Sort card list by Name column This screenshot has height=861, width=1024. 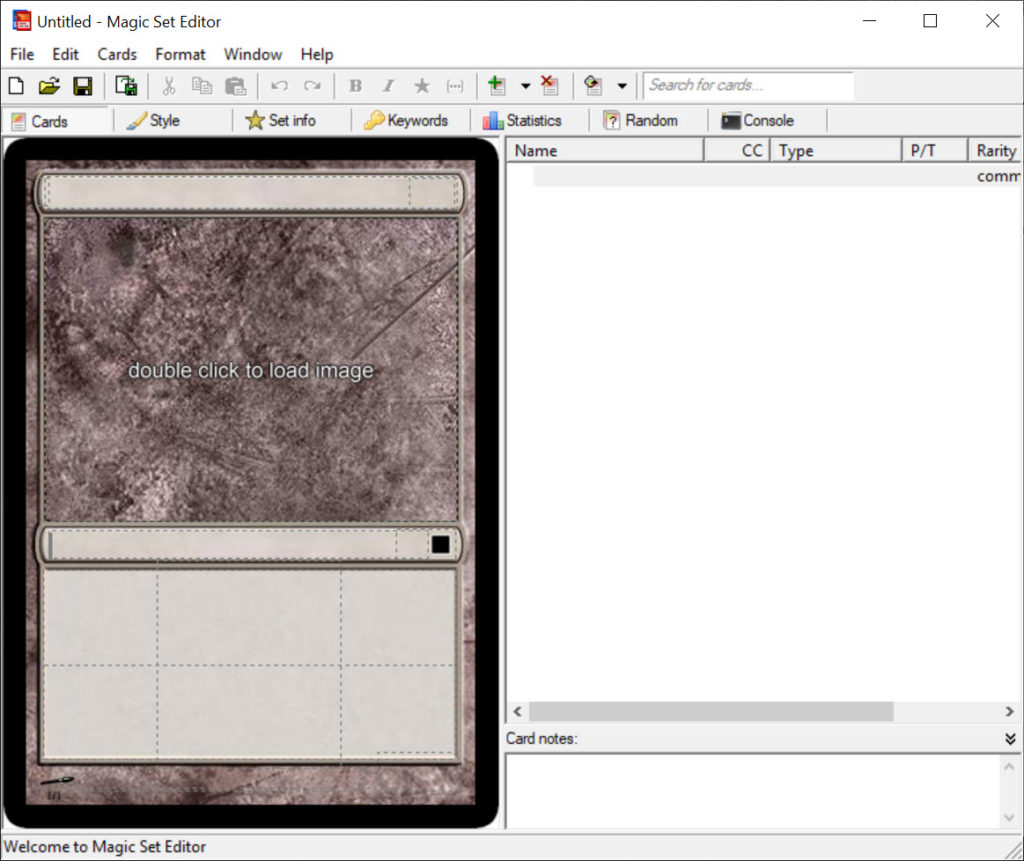pos(605,150)
